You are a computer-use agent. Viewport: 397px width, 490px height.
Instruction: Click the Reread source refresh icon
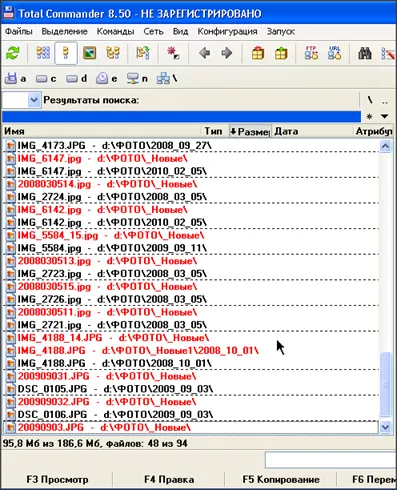[13, 53]
